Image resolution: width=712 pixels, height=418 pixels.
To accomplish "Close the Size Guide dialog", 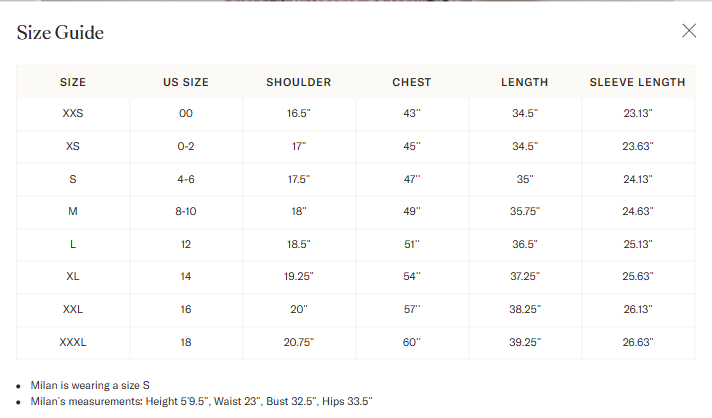I will click(x=689, y=31).
